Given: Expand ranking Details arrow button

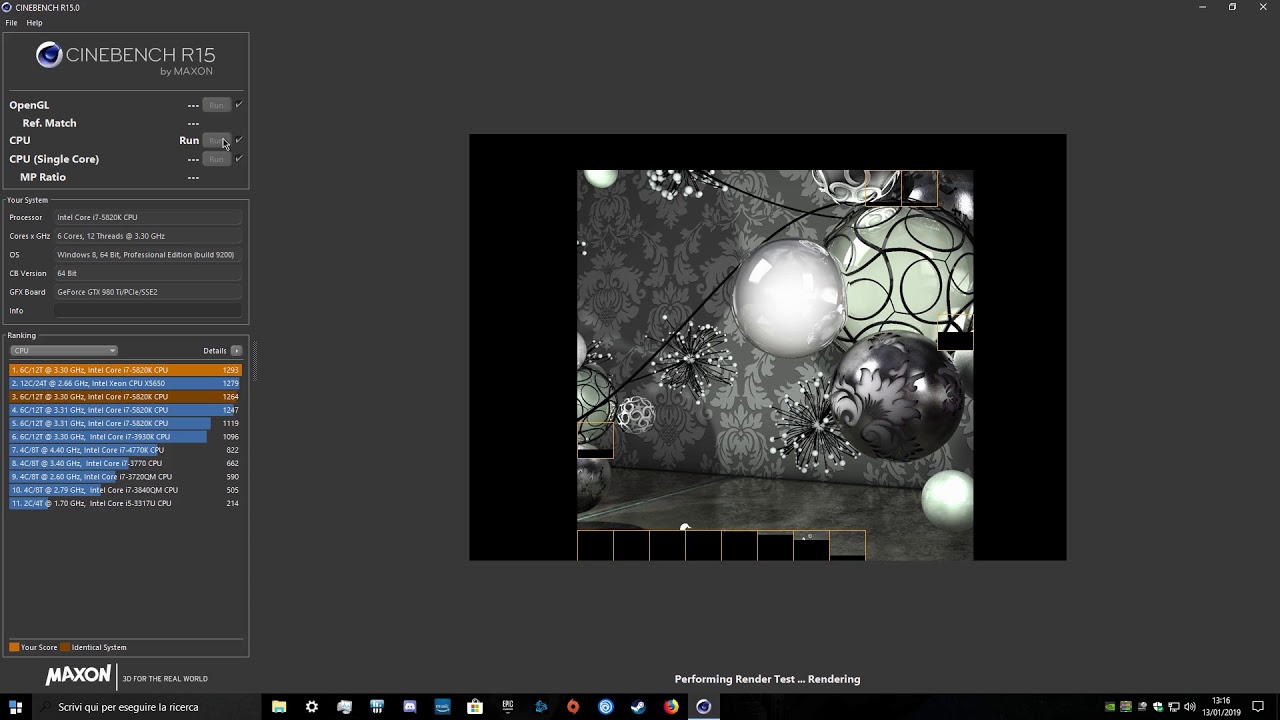Looking at the screenshot, I should (x=236, y=351).
